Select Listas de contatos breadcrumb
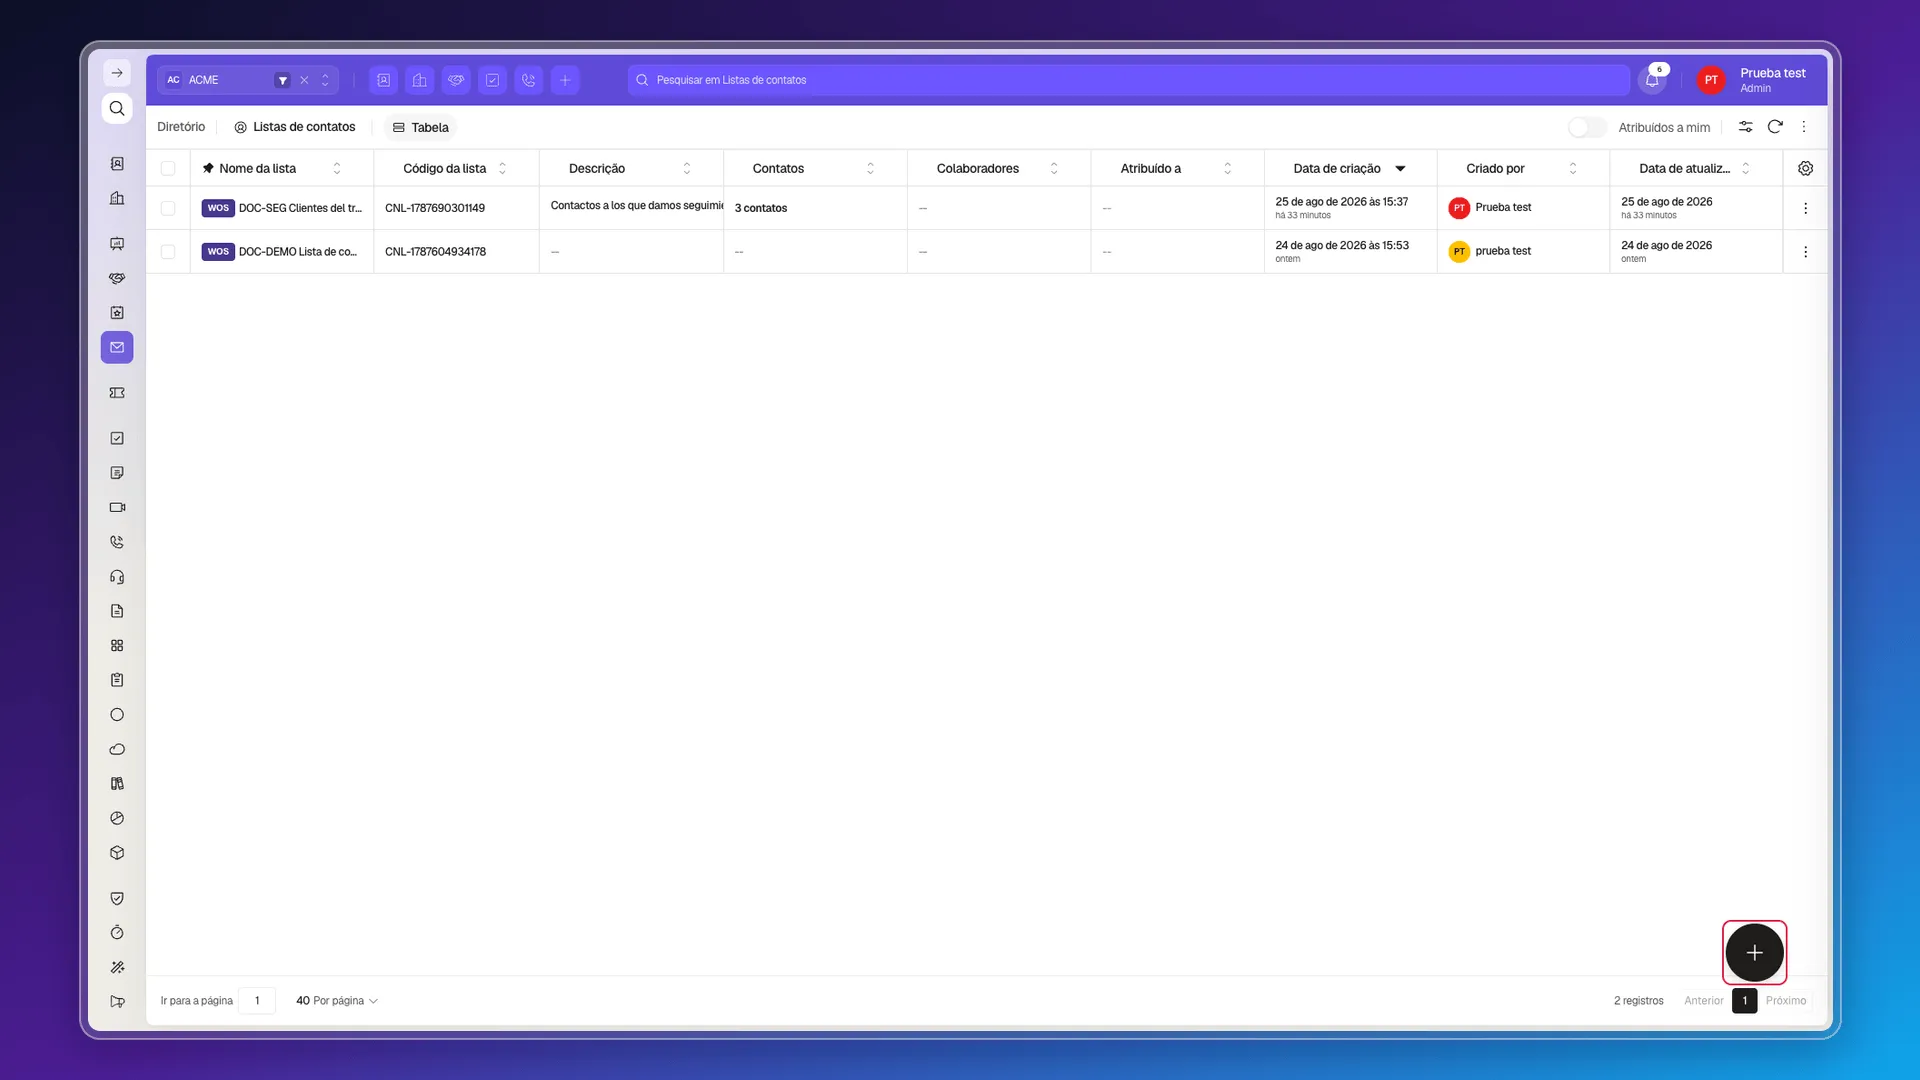The image size is (1920, 1080). click(295, 127)
